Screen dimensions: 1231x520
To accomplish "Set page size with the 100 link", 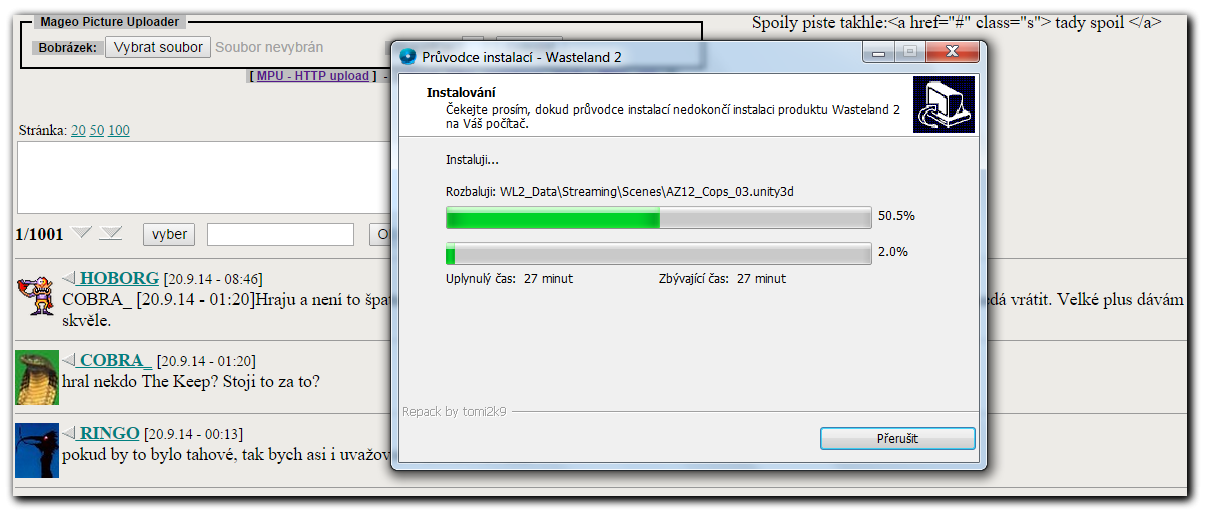I will pyautogui.click(x=119, y=130).
